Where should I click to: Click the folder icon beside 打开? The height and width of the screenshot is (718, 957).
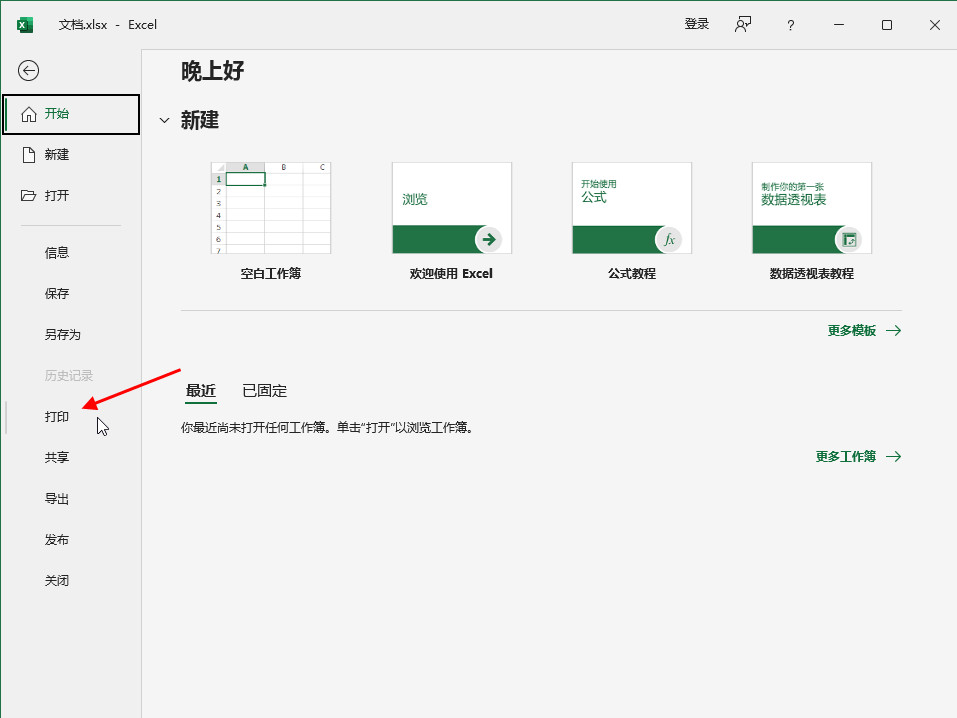pyautogui.click(x=29, y=196)
